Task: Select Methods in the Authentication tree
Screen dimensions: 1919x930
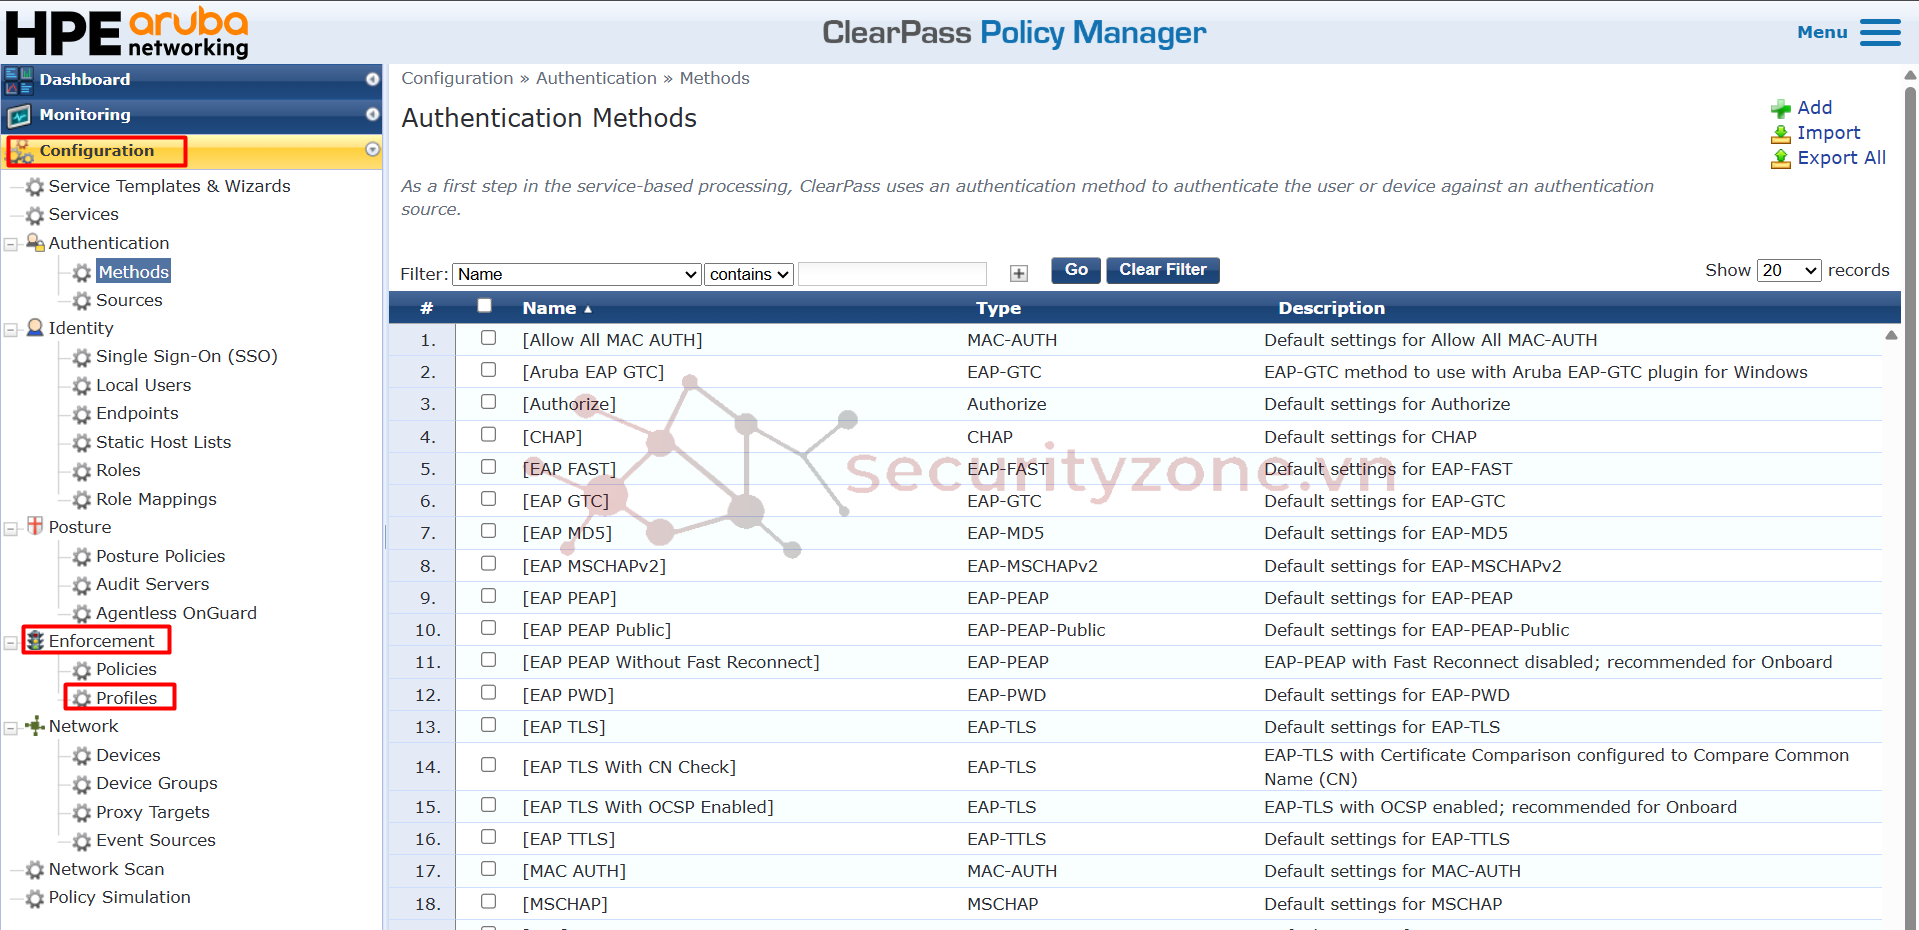Action: (134, 272)
